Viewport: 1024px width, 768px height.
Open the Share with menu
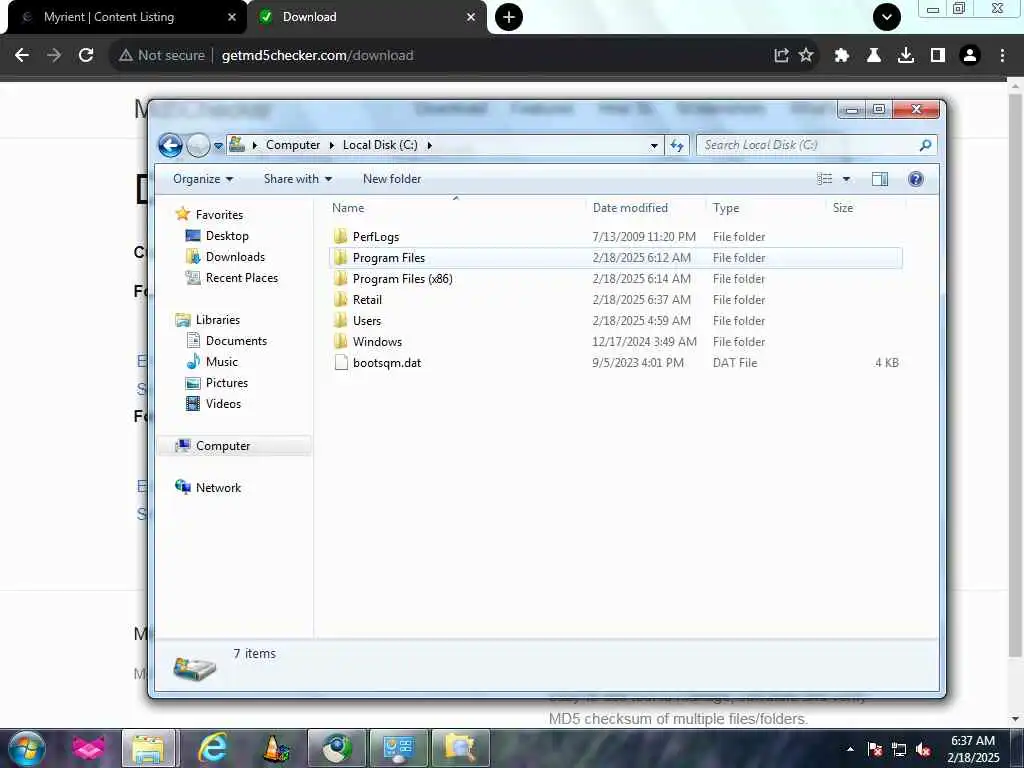(298, 179)
